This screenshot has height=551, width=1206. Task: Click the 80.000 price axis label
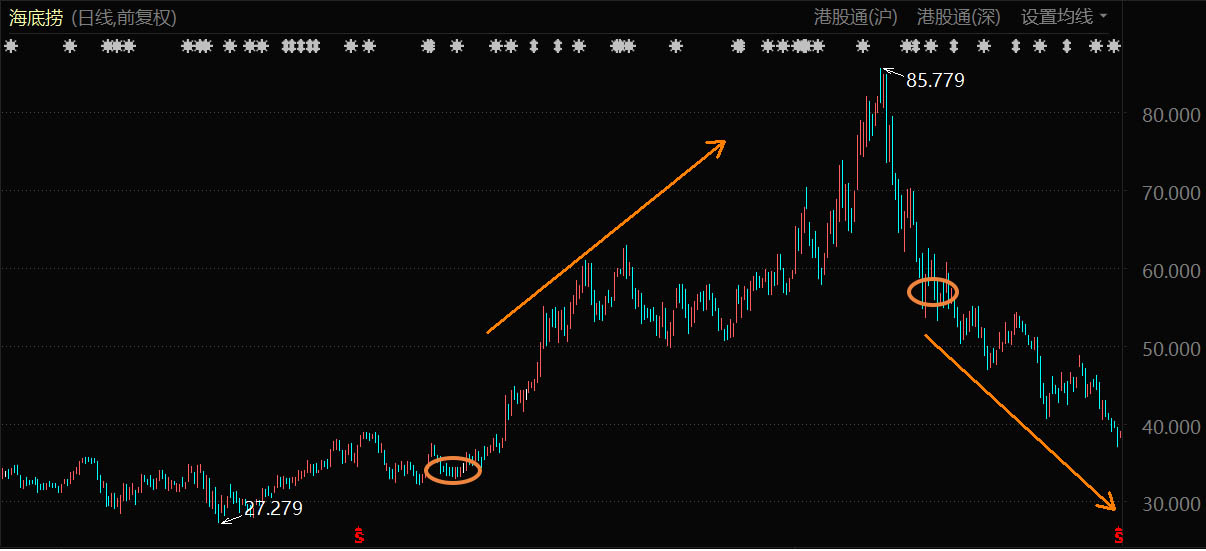pyautogui.click(x=1171, y=115)
